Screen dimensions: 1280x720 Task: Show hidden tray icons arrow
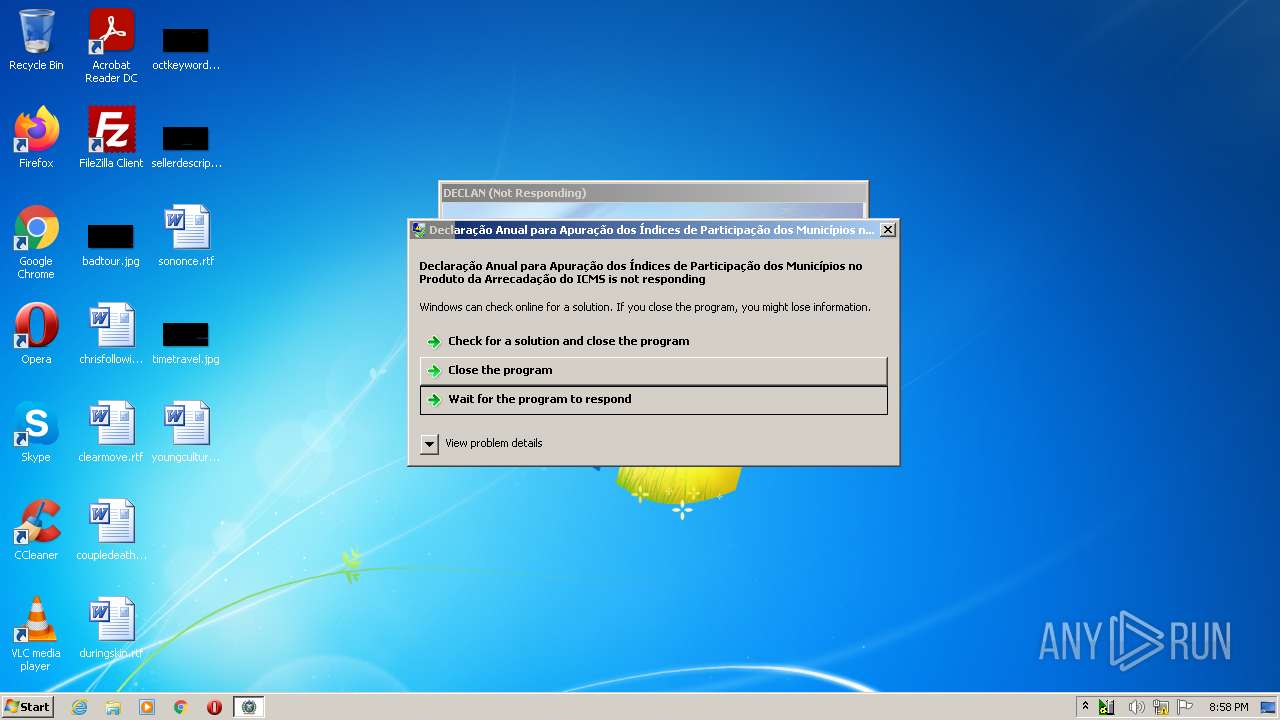[x=1085, y=707]
